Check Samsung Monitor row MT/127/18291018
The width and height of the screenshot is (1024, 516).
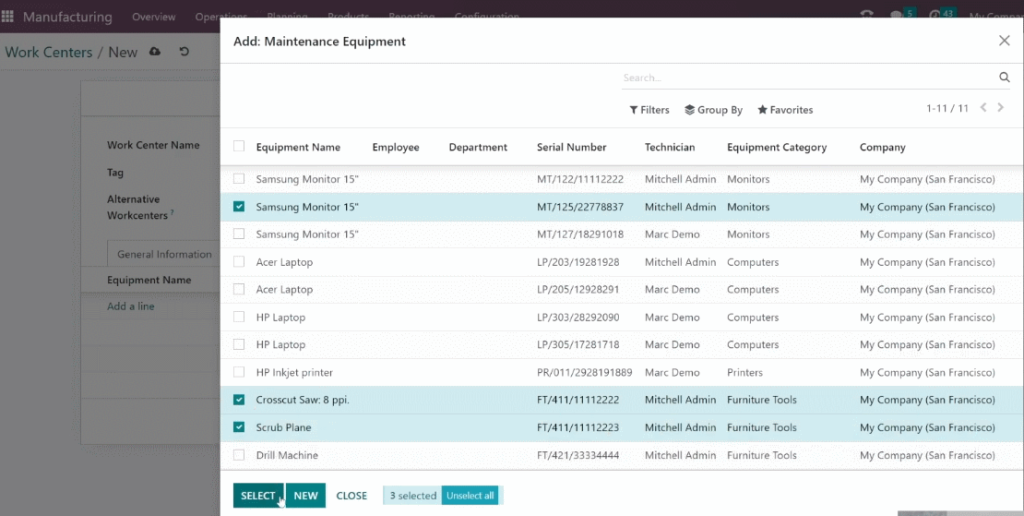pos(239,234)
